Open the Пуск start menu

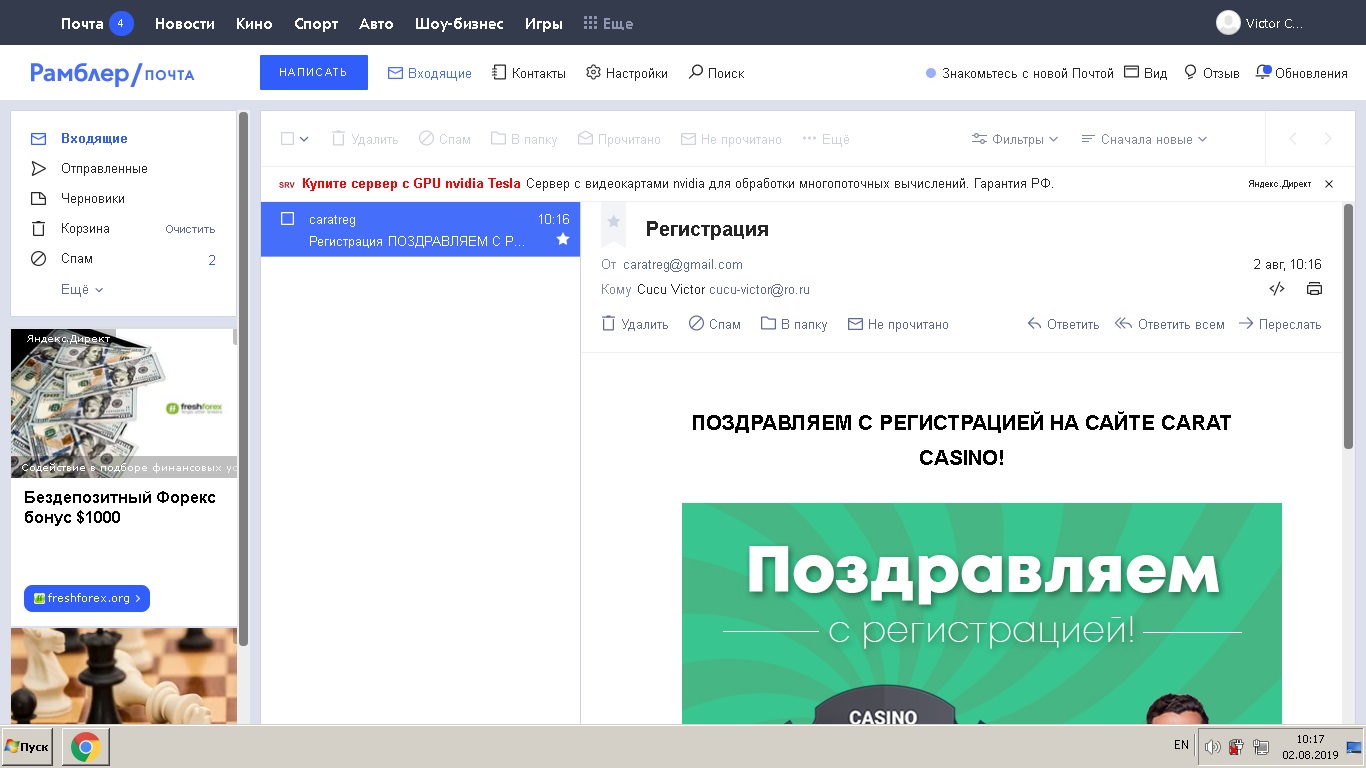[27, 747]
